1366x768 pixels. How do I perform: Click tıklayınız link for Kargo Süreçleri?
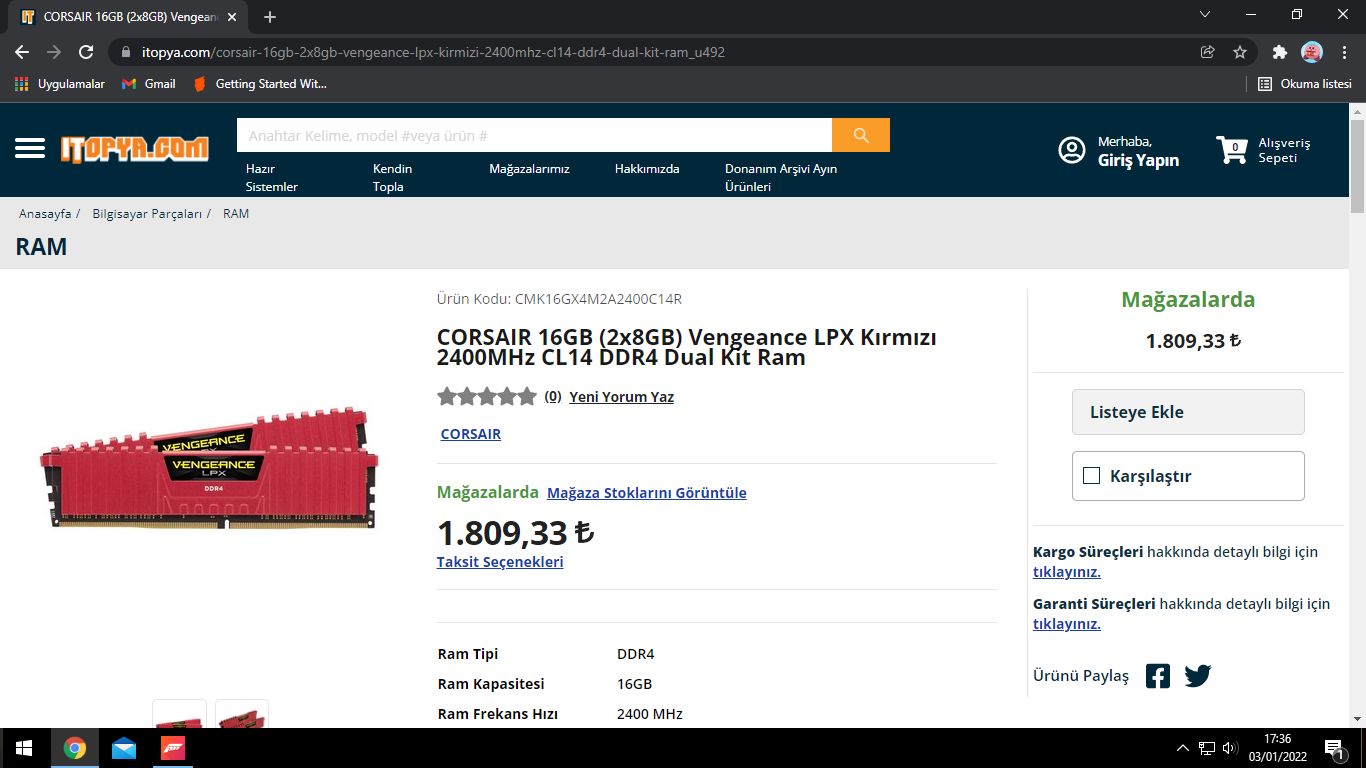pos(1067,572)
